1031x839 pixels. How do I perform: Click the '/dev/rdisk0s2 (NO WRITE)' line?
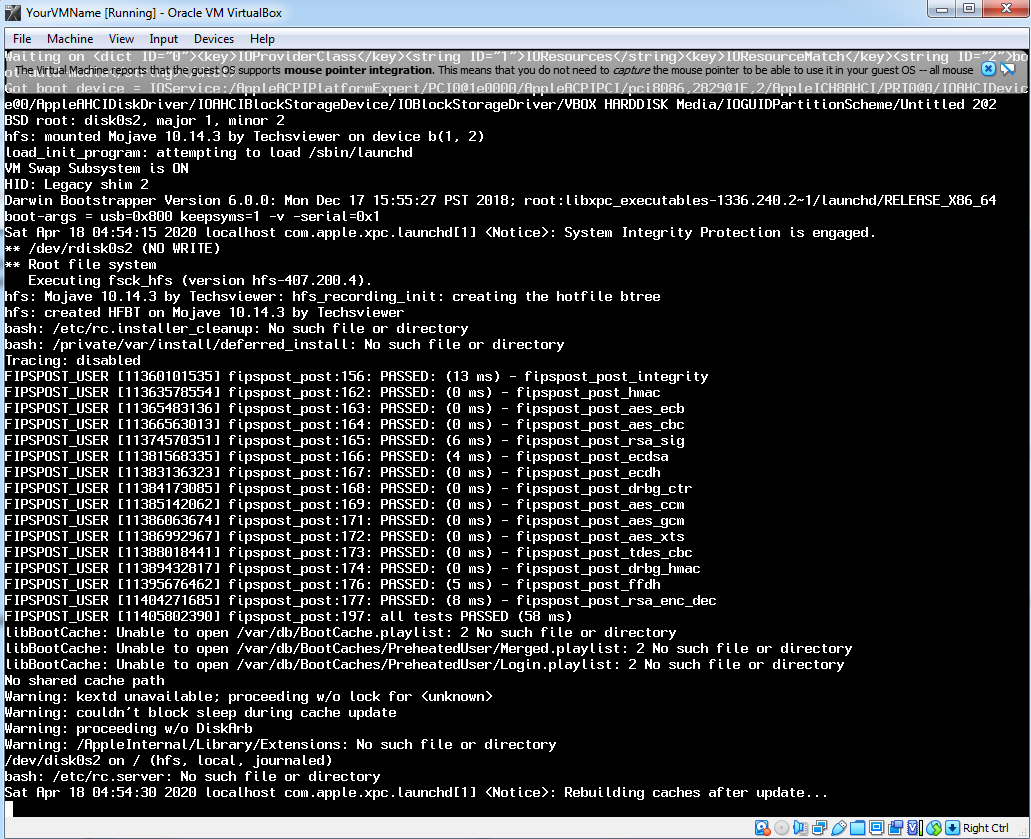coord(112,249)
